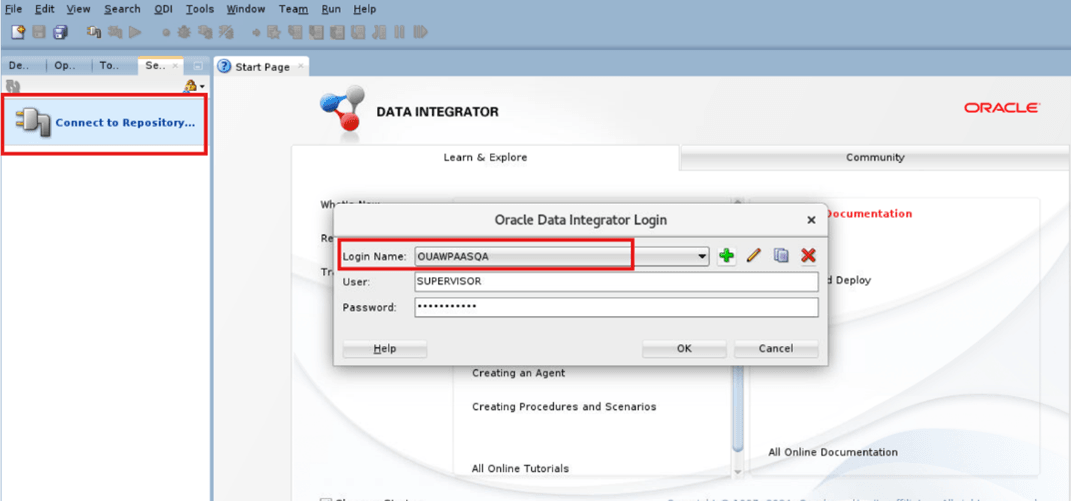
Task: Delete the login with the red X
Action: tap(809, 256)
